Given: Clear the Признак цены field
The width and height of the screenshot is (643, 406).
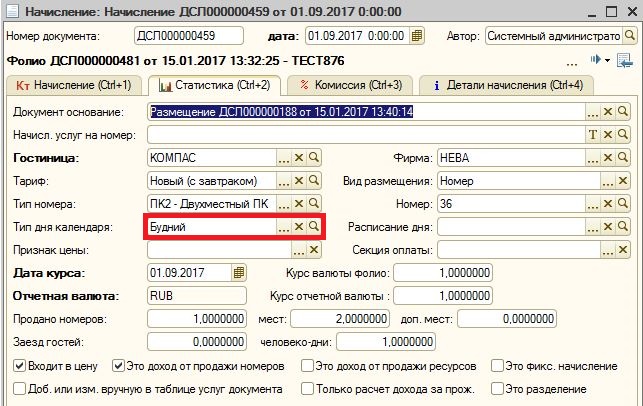Looking at the screenshot, I should pos(314,249).
